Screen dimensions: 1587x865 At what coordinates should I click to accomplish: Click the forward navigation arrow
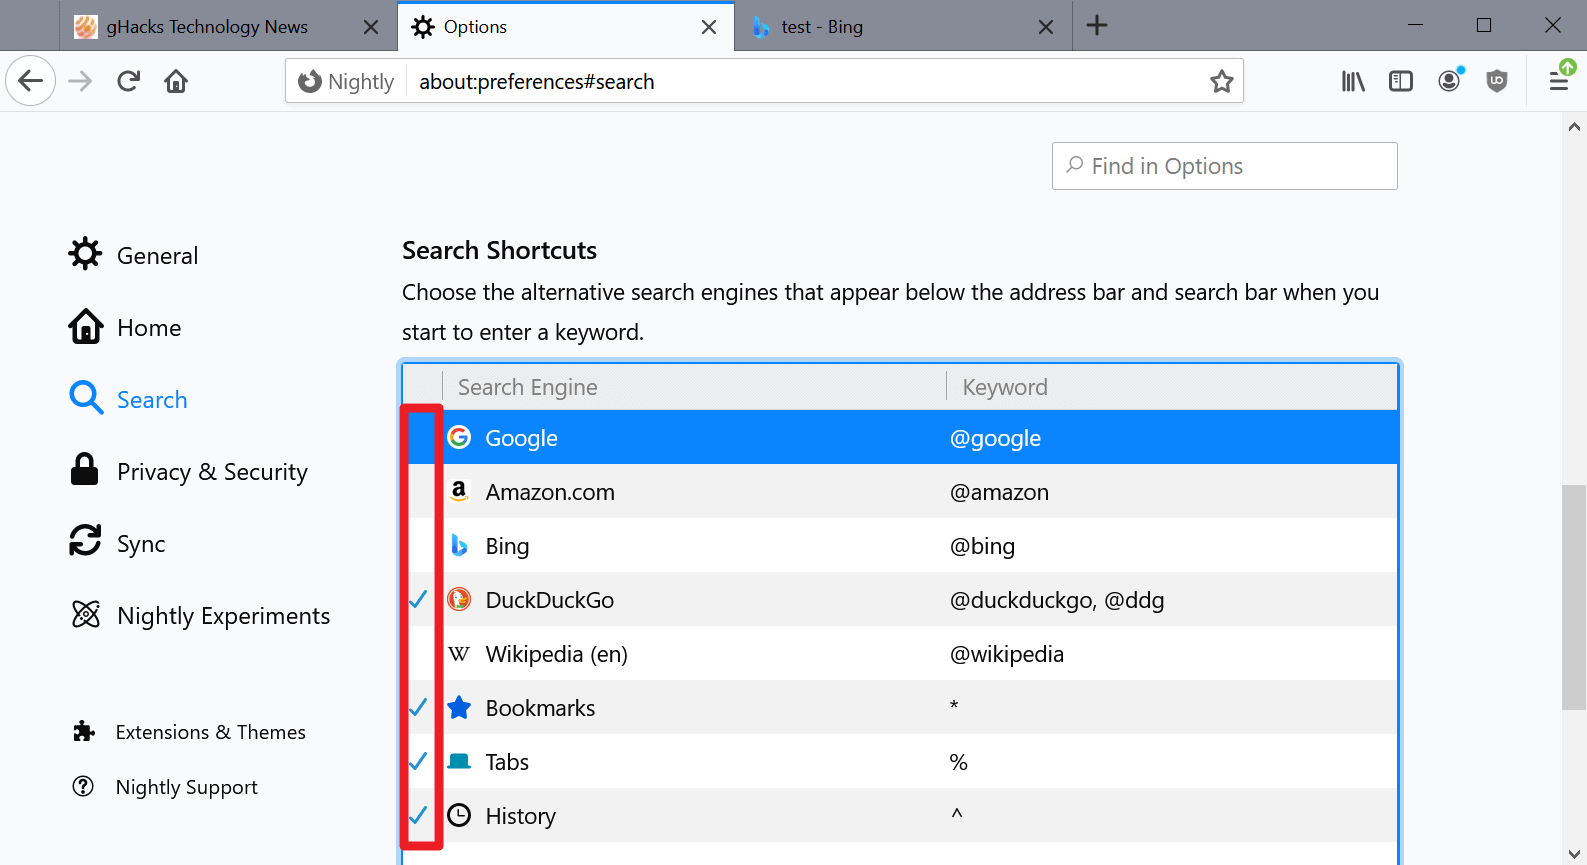point(80,81)
